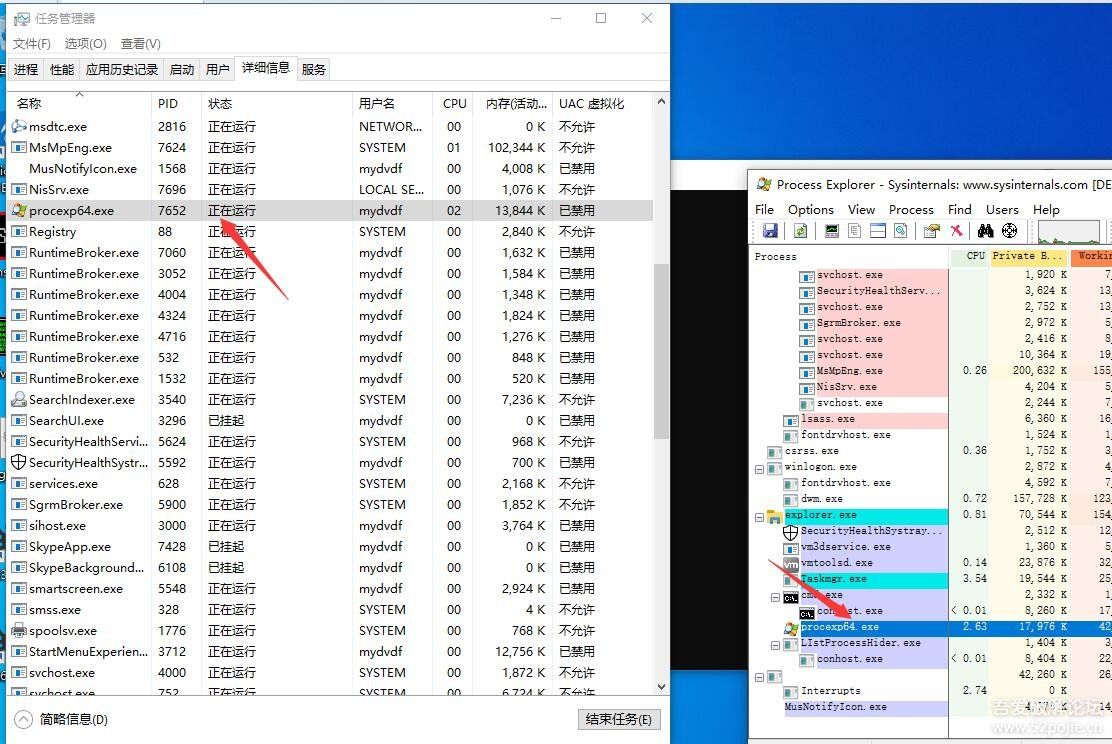Click the gear DLL/handles view toolbar icon
The width and height of the screenshot is (1112, 744).
click(x=901, y=231)
